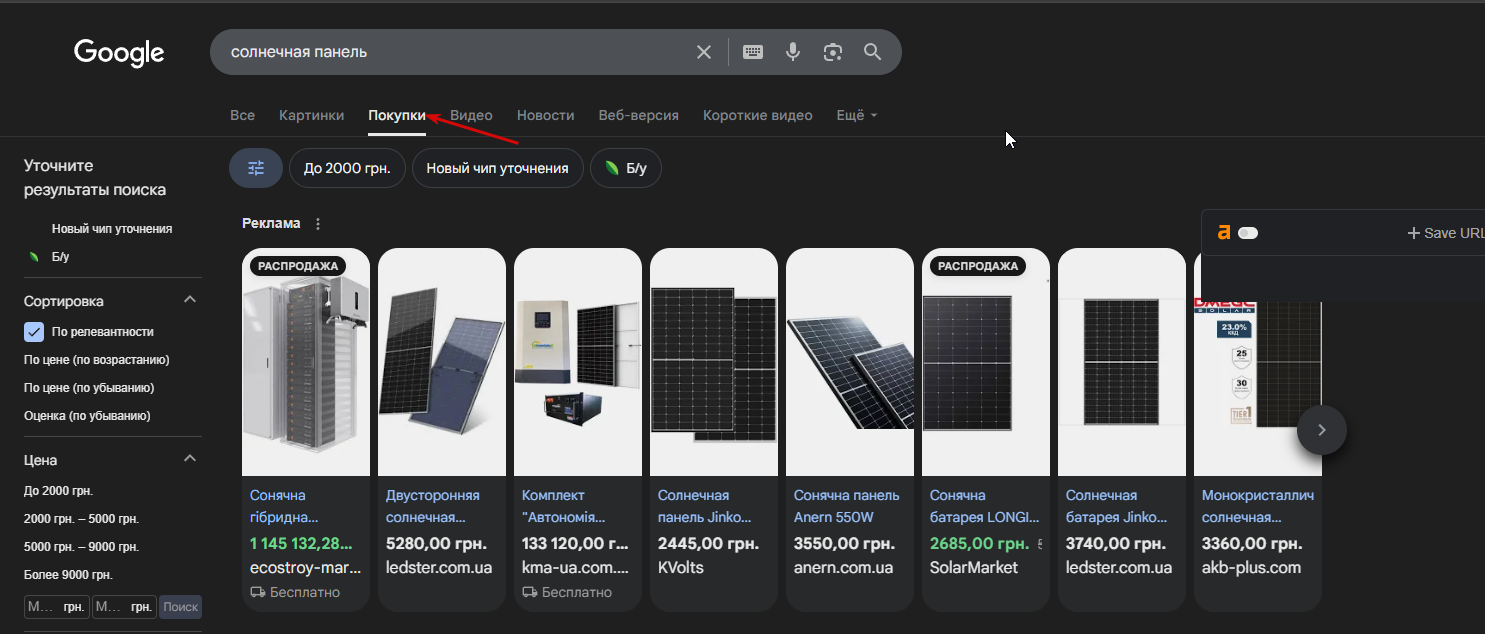The width and height of the screenshot is (1485, 634).
Task: Click seller anern.com.ua
Action: click(844, 568)
